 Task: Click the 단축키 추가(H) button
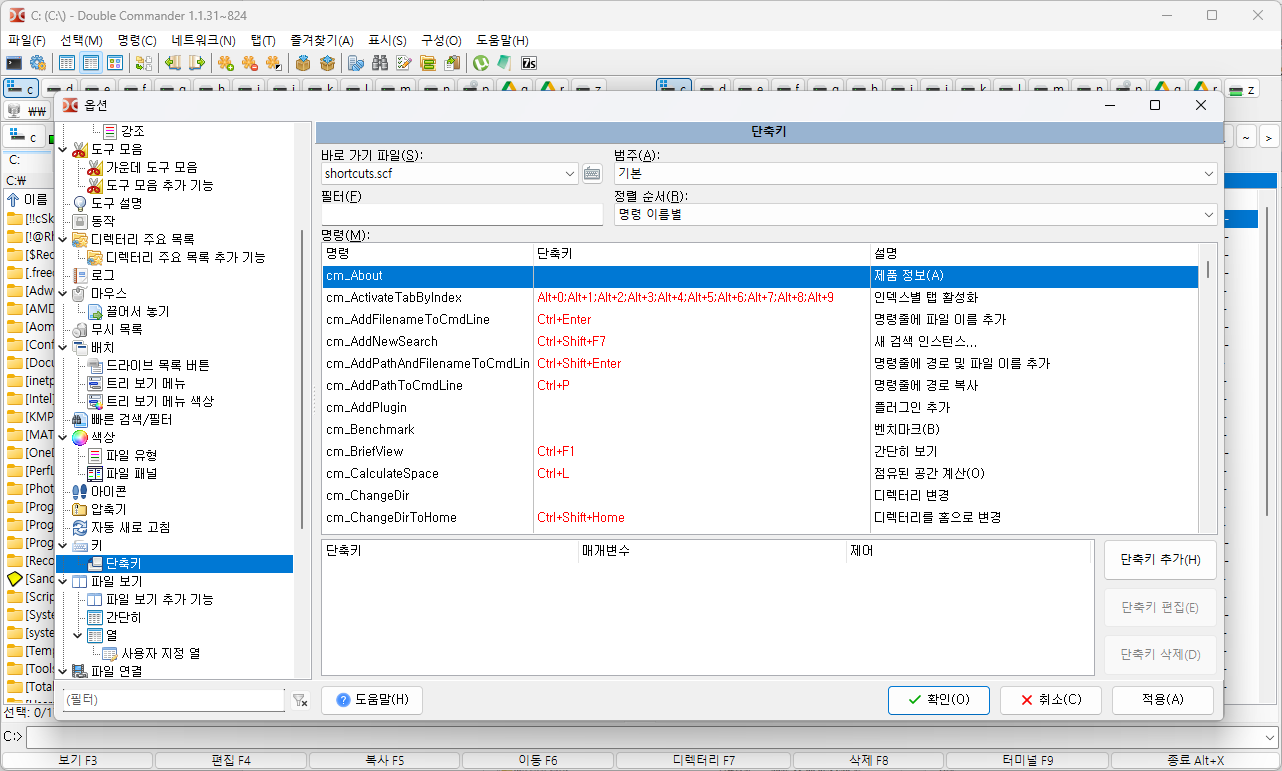[x=1160, y=560]
